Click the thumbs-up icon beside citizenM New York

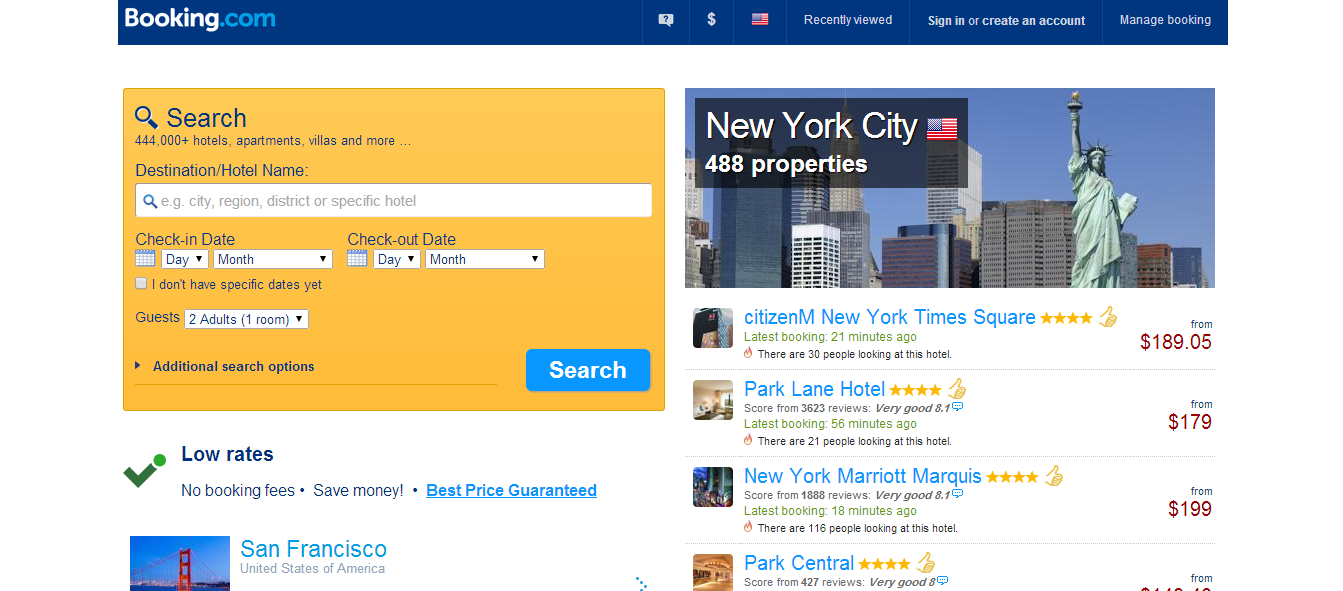click(x=1107, y=317)
